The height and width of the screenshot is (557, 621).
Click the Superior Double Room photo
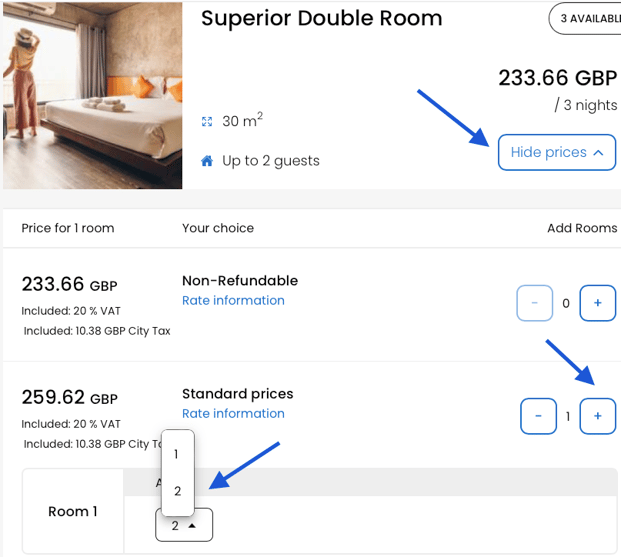pyautogui.click(x=93, y=95)
